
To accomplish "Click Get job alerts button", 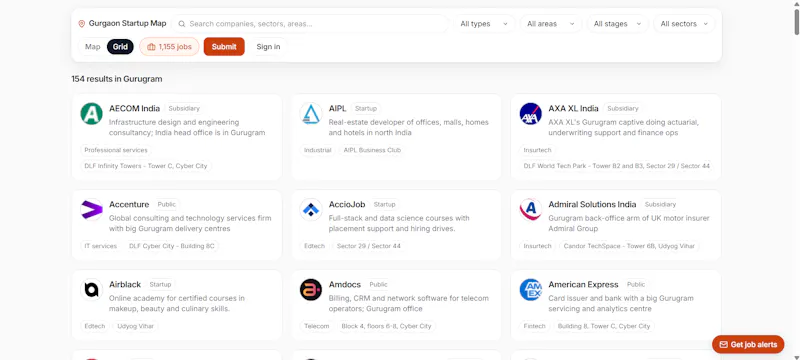I will click(748, 345).
